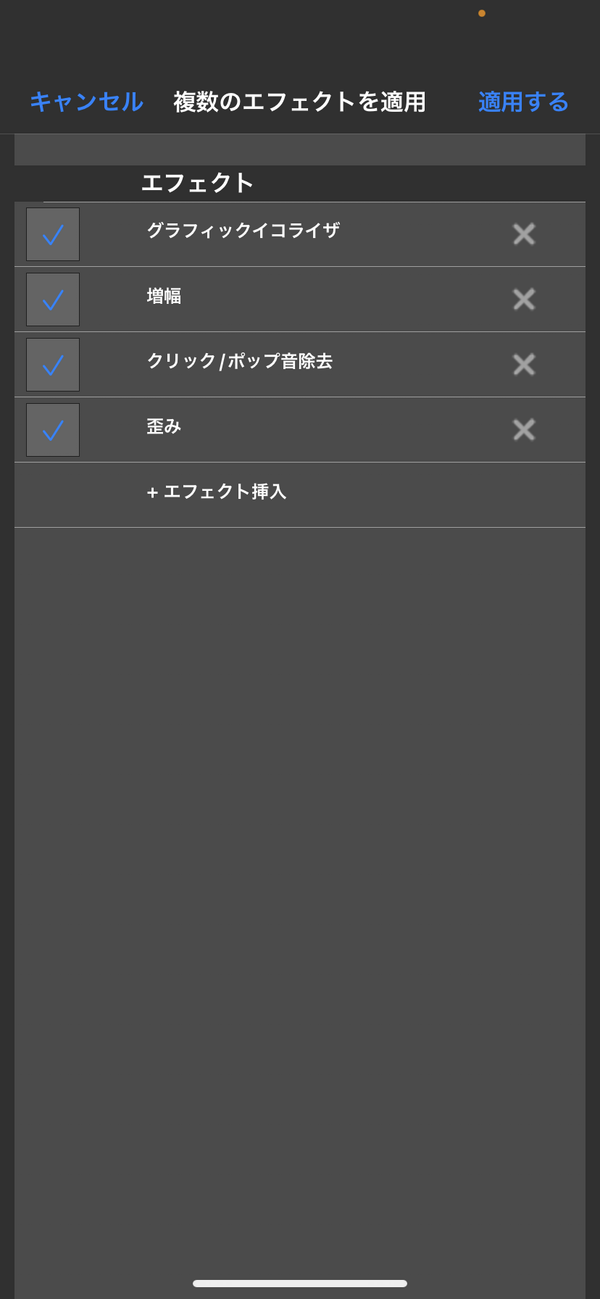Open the グラフィックイコライザ effect entry
The height and width of the screenshot is (1299, 600).
coord(243,230)
